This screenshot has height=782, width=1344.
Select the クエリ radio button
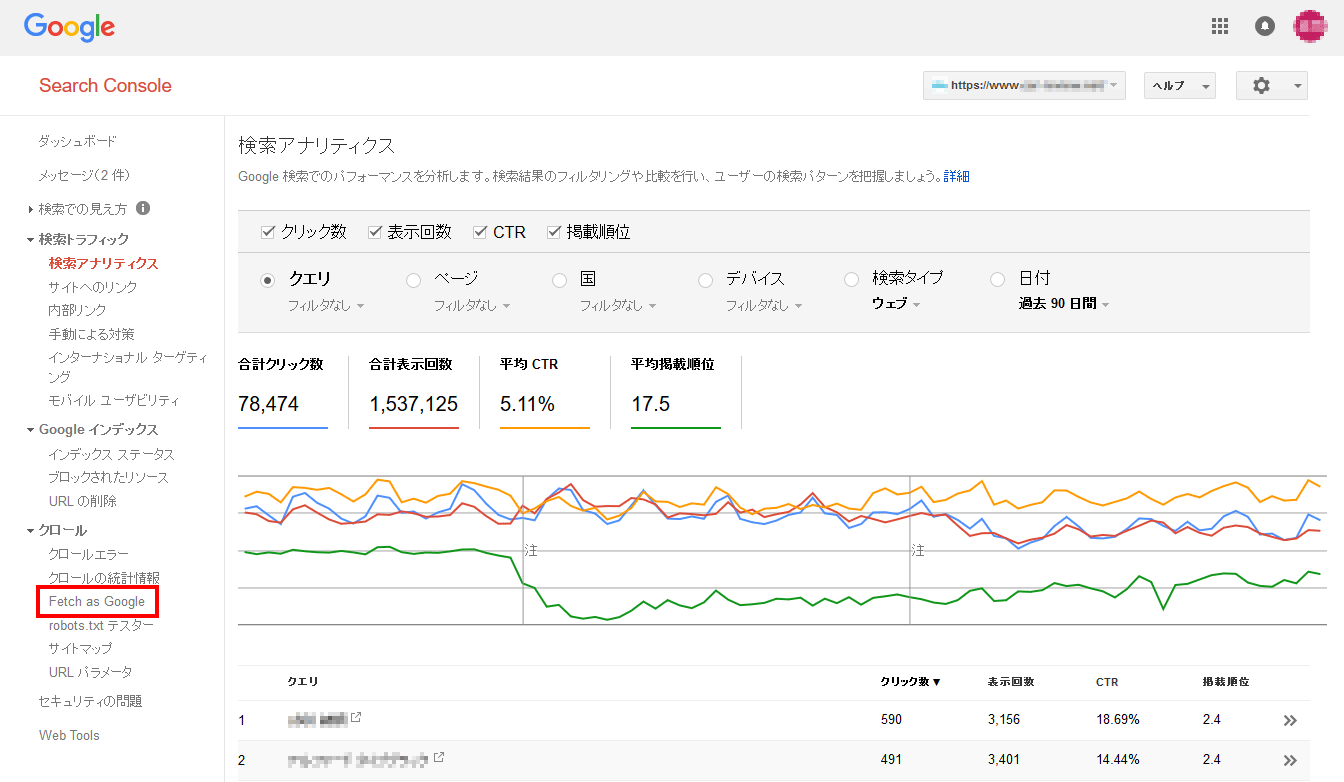coord(268,281)
